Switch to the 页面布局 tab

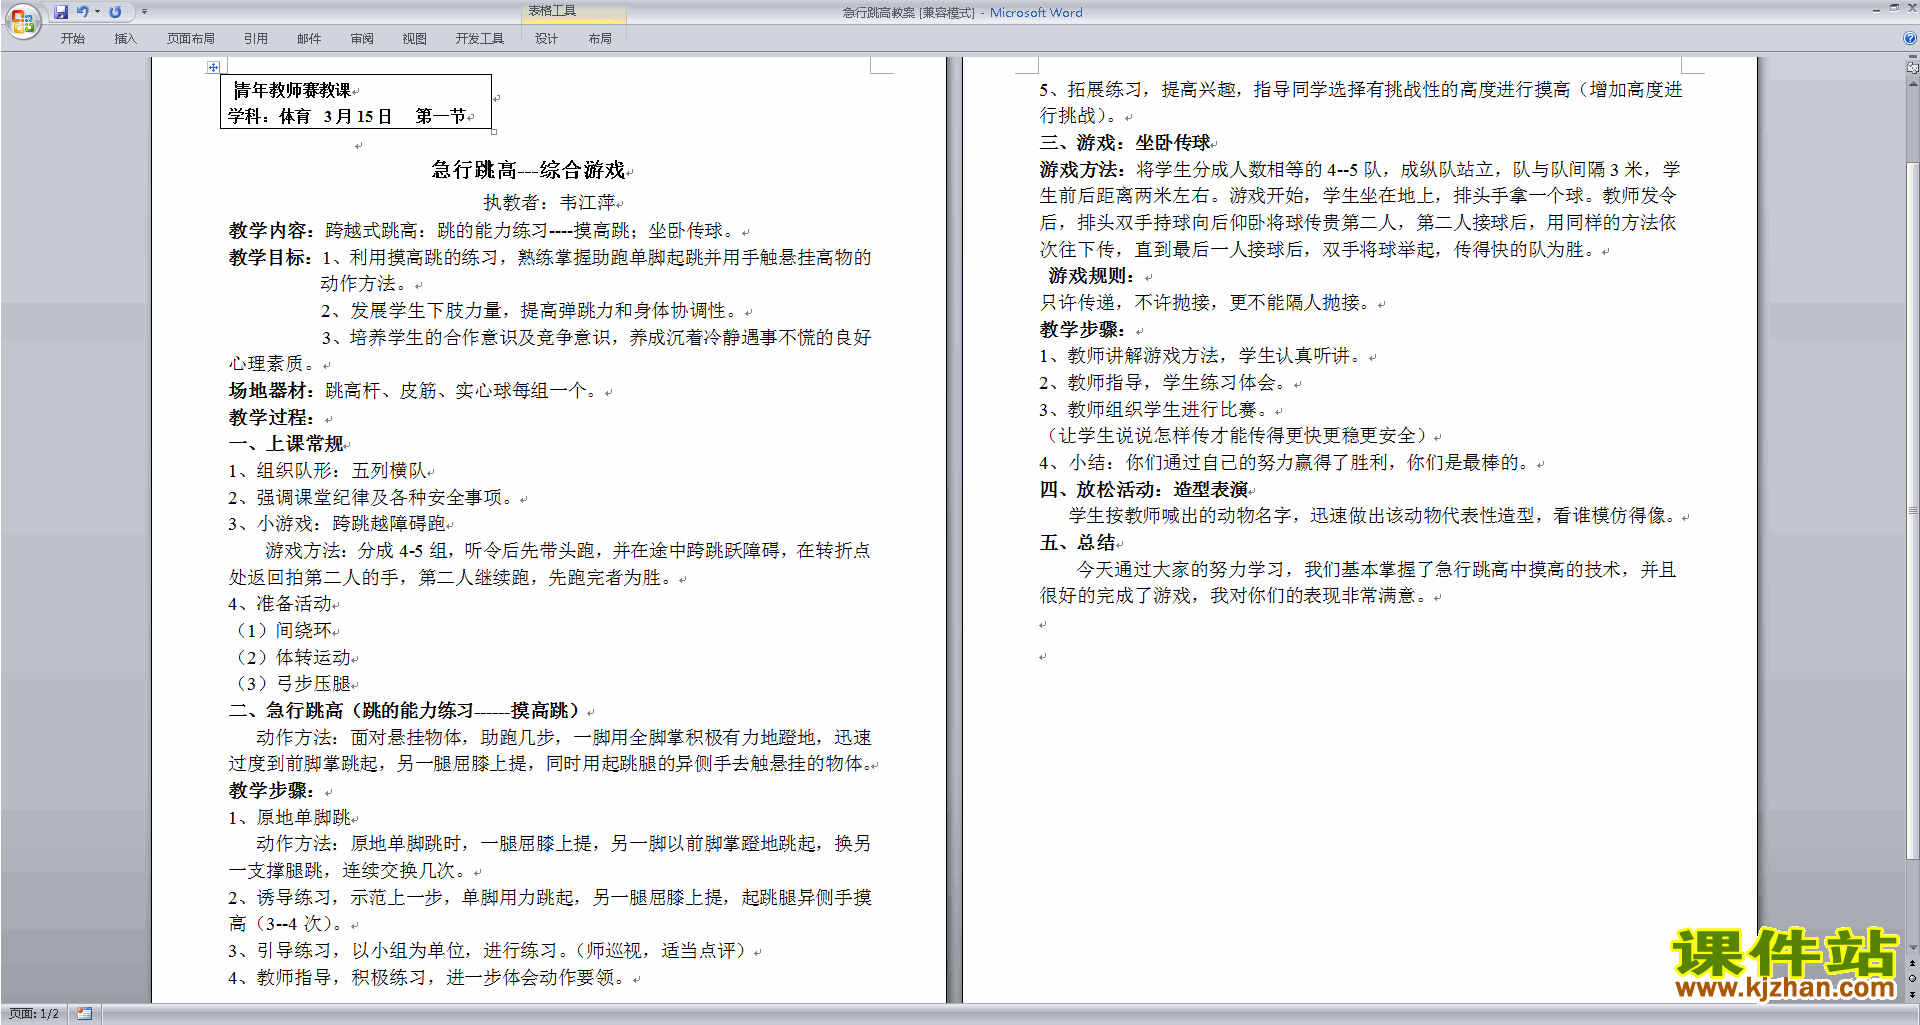coord(191,39)
